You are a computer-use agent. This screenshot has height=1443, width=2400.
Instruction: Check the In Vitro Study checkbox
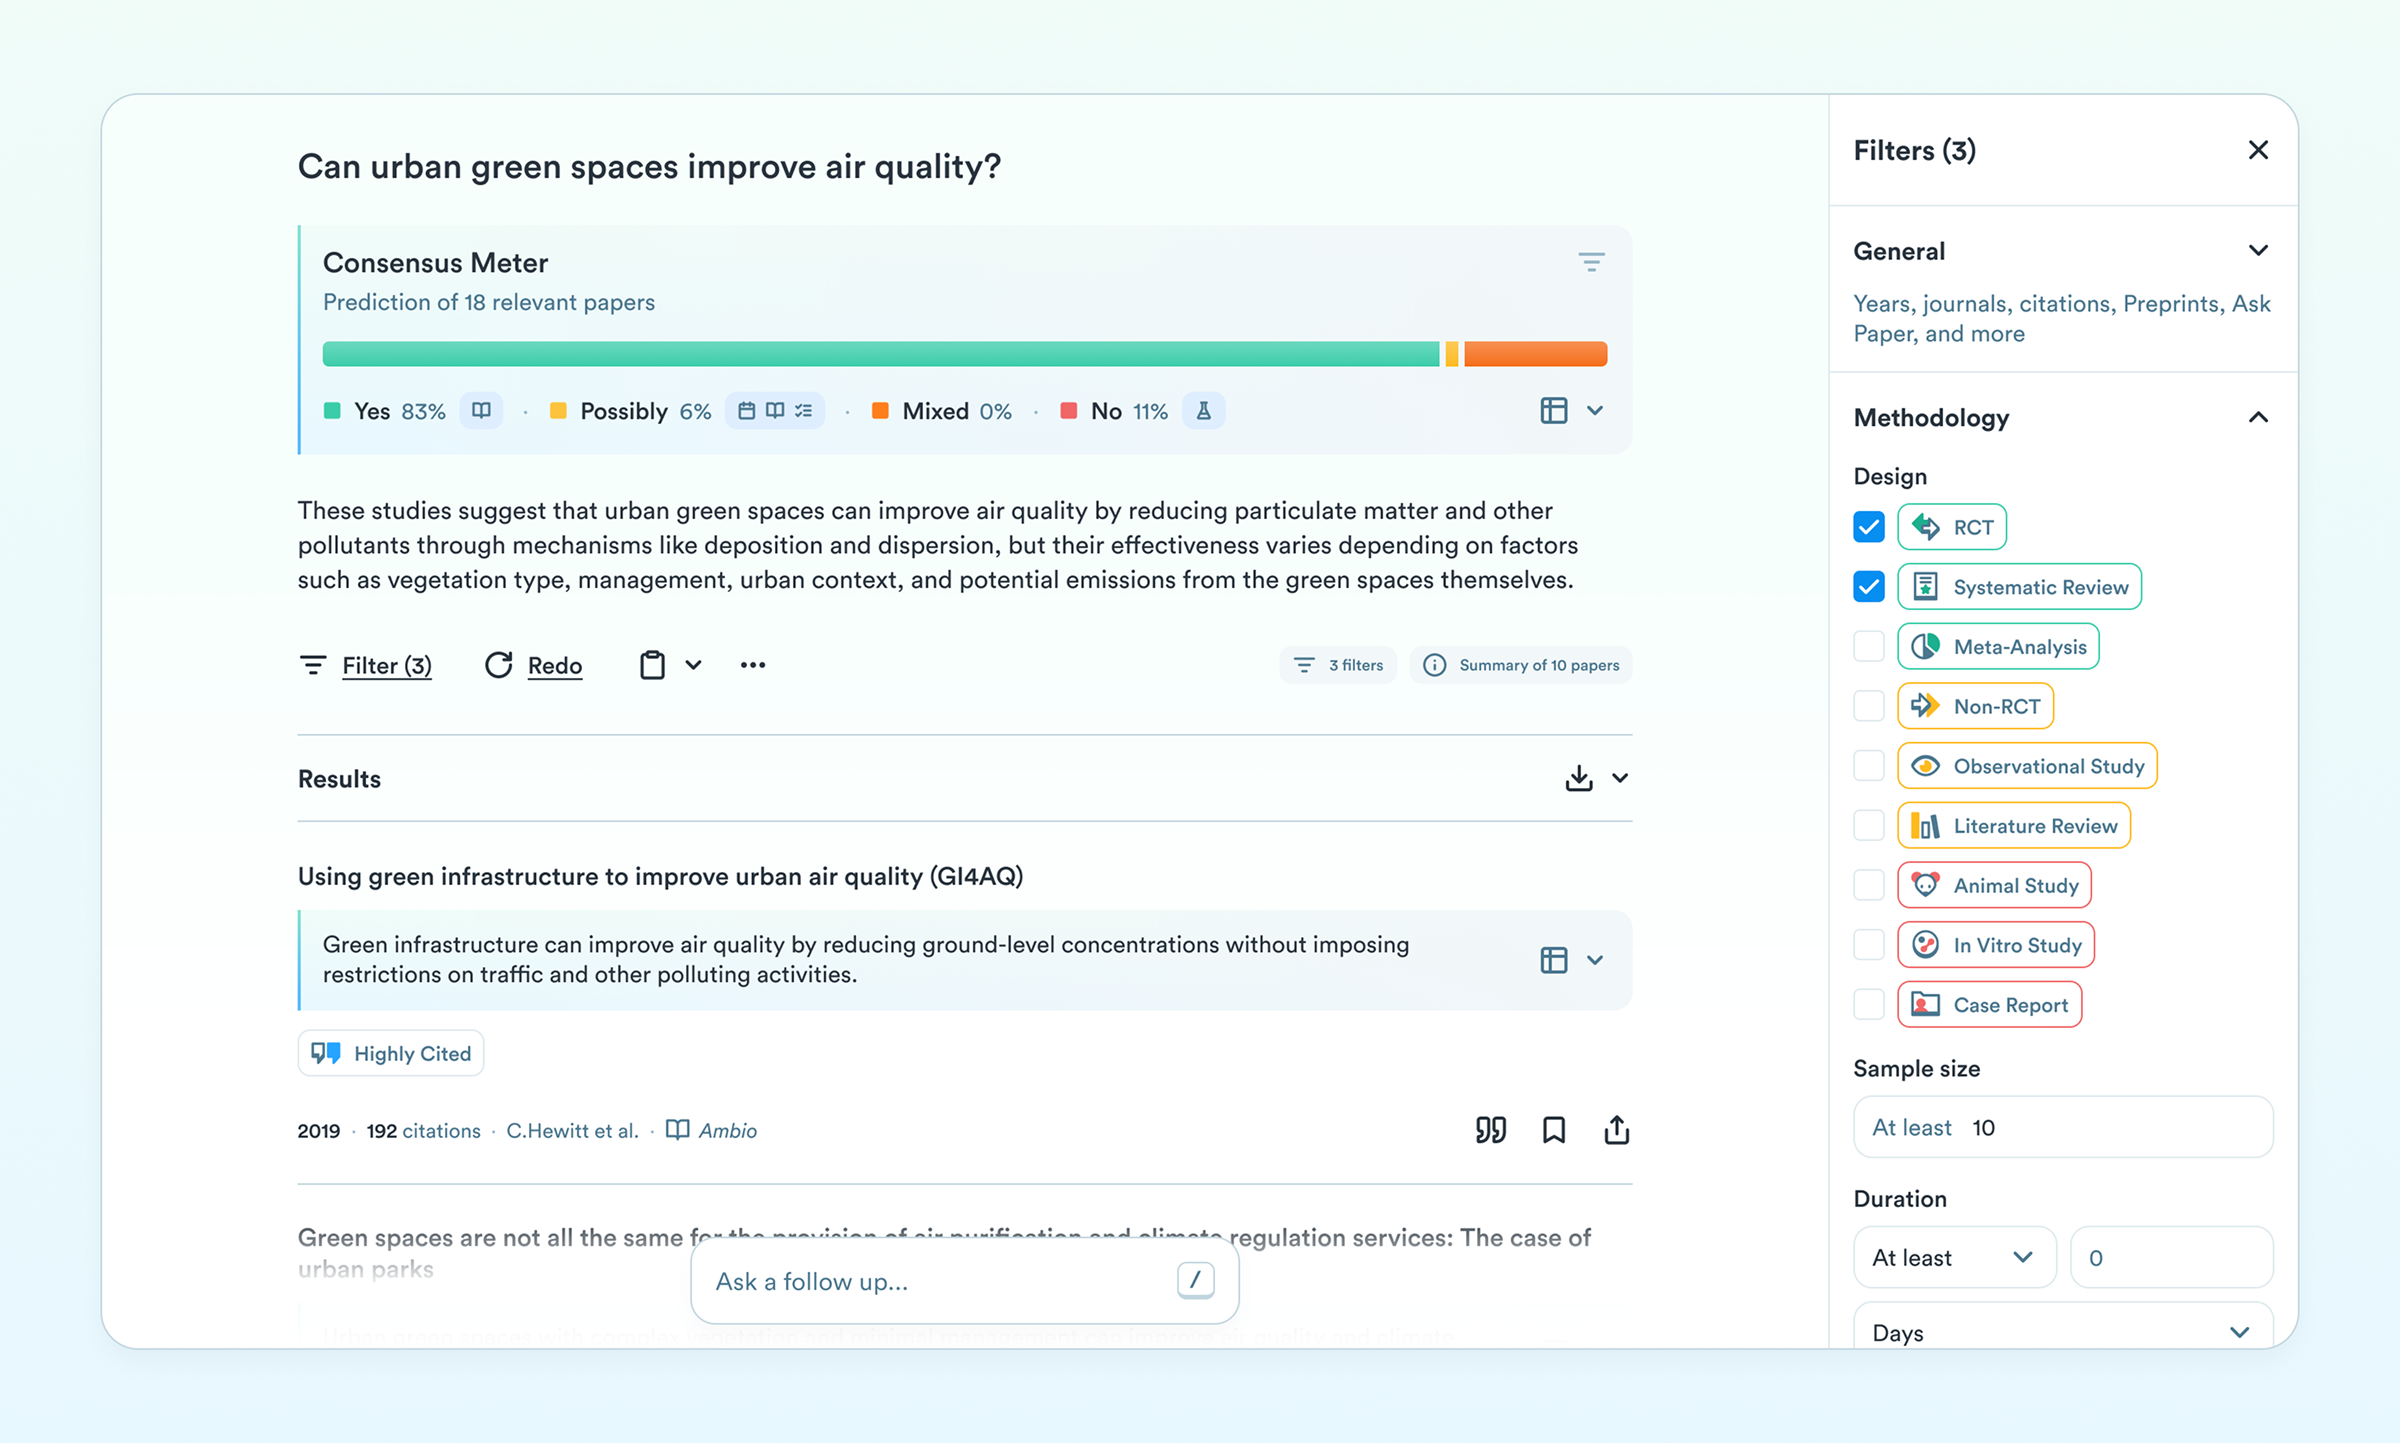(1868, 945)
